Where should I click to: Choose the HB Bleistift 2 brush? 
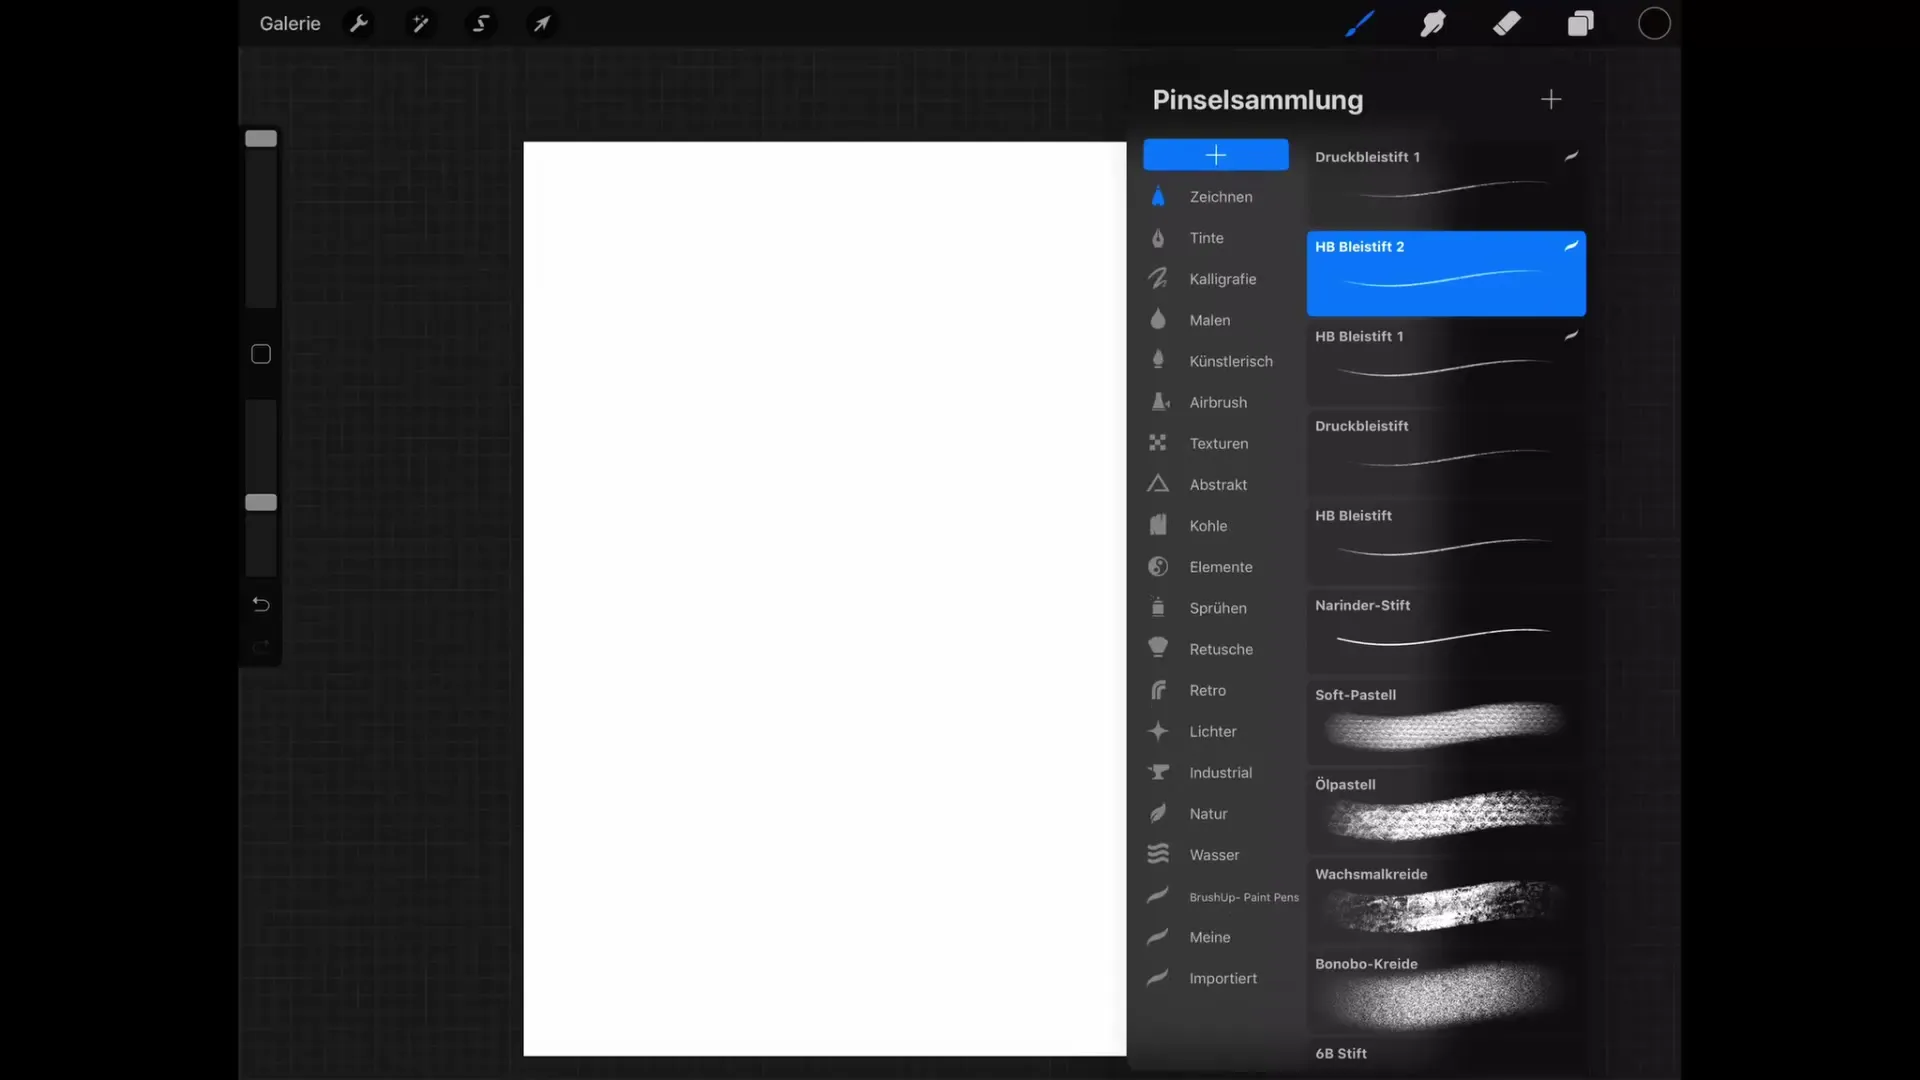point(1446,274)
